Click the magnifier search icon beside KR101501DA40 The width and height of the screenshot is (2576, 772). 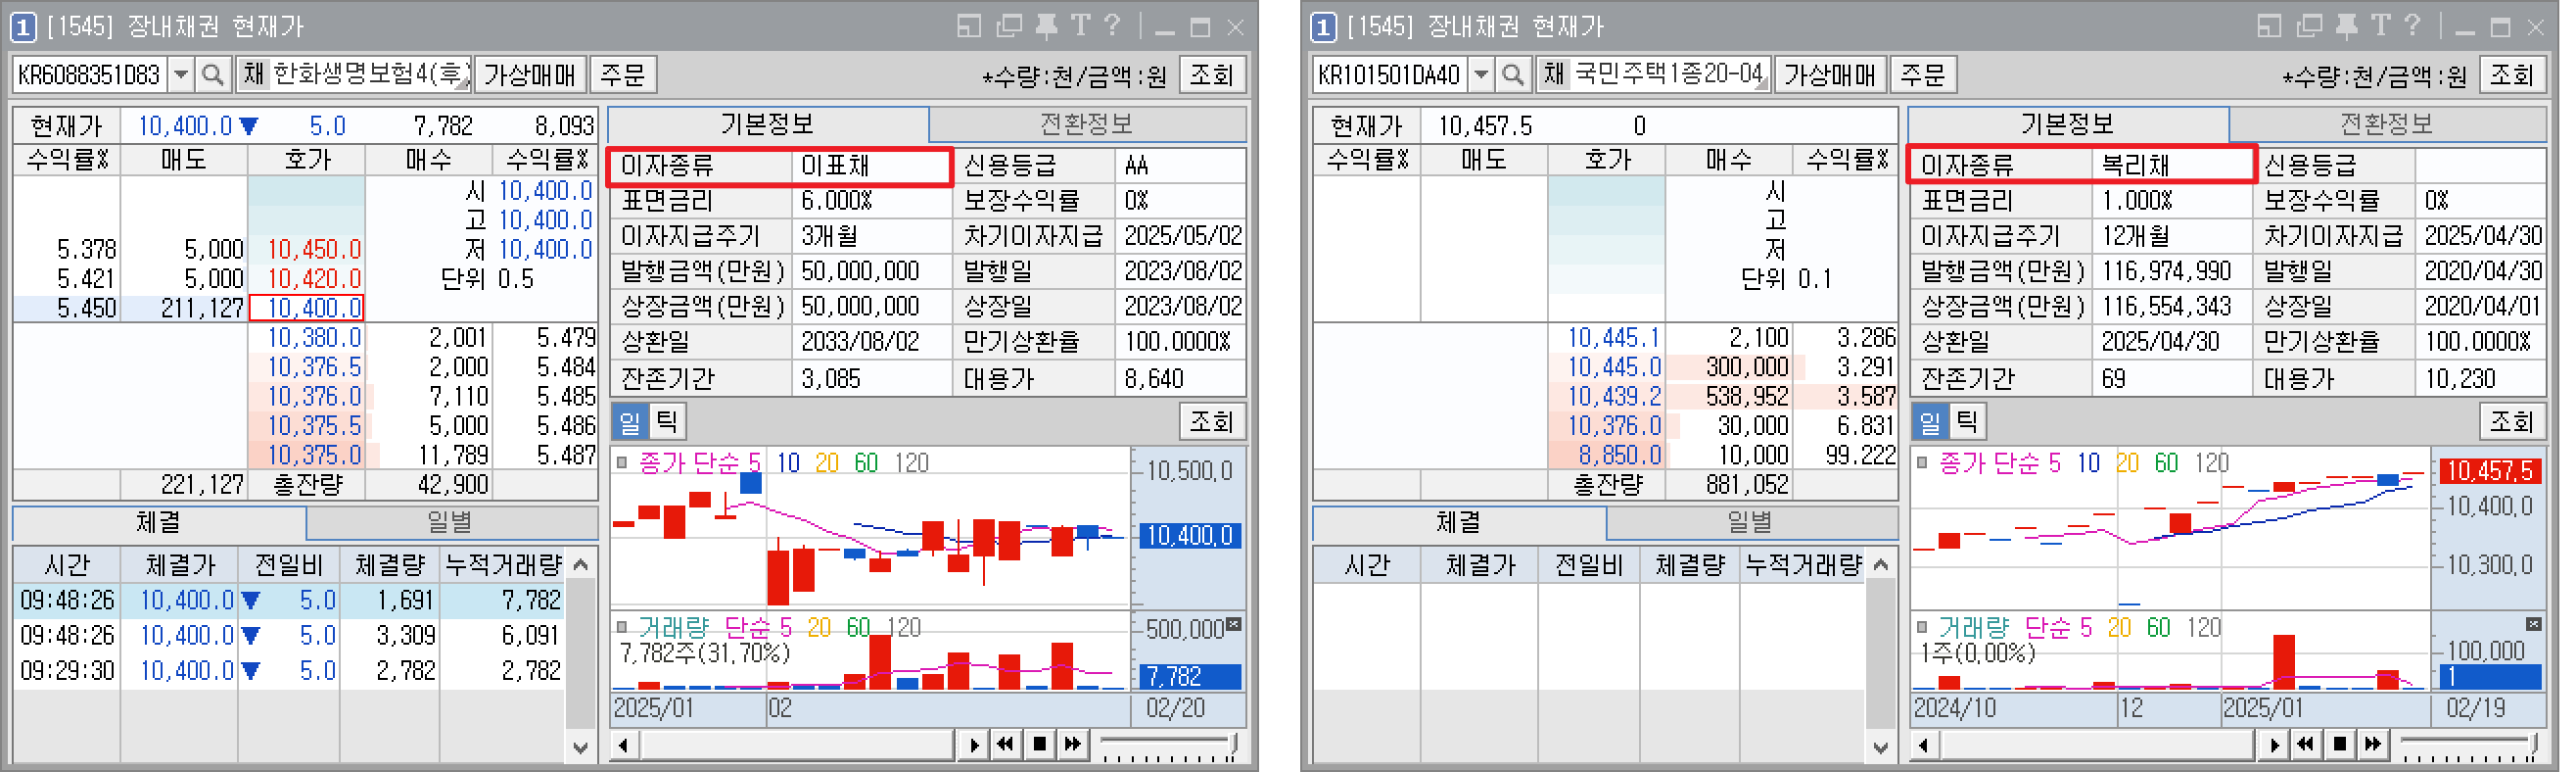(x=1514, y=75)
